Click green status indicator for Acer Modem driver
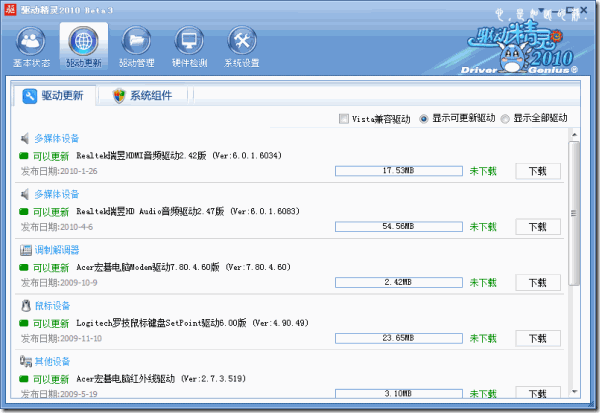This screenshot has height=413, width=600. click(24, 267)
